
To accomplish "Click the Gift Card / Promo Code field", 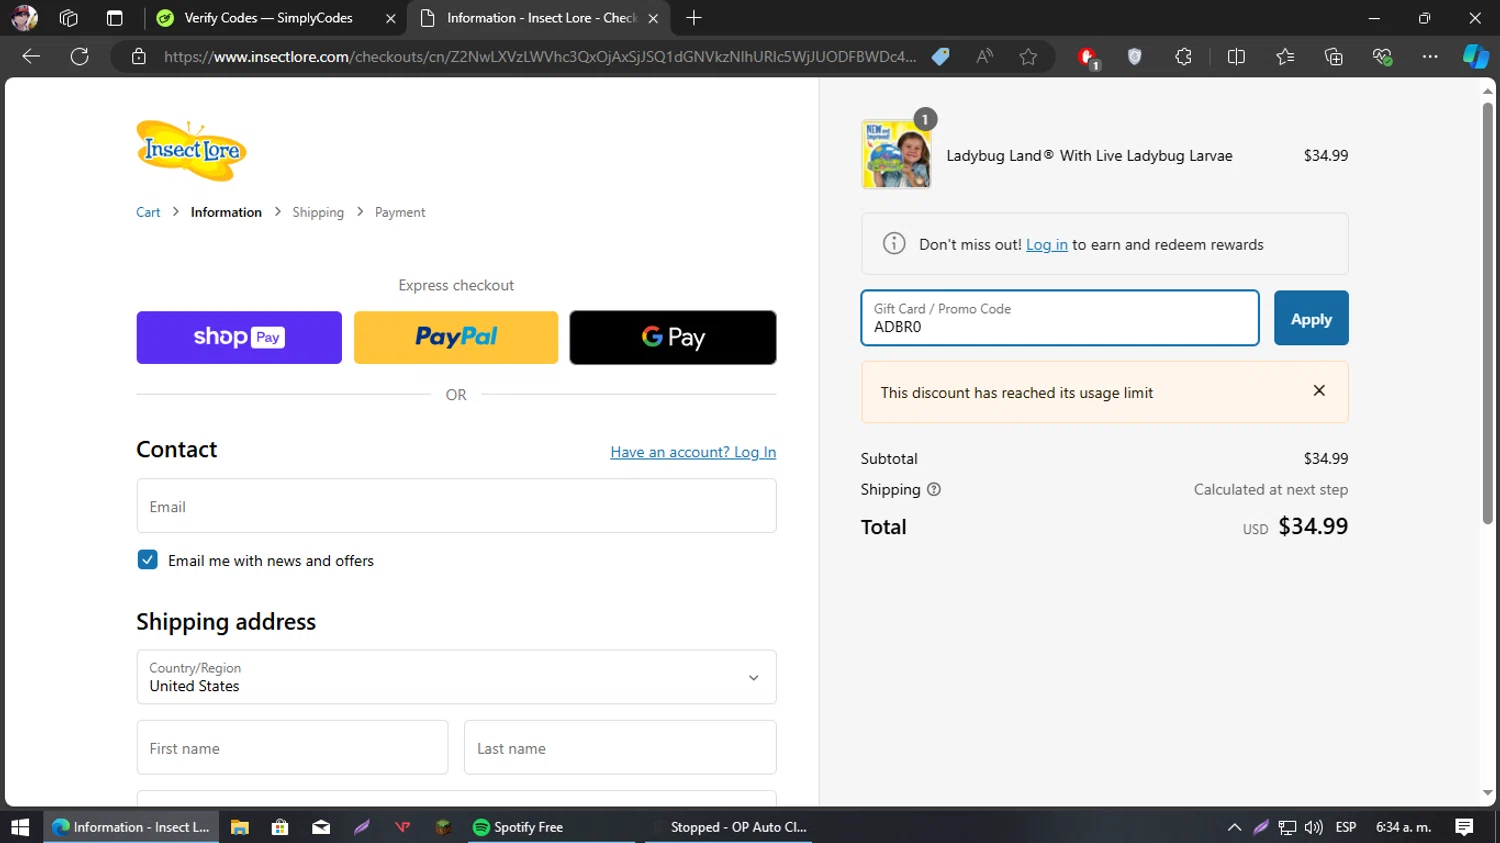I will pos(1060,318).
